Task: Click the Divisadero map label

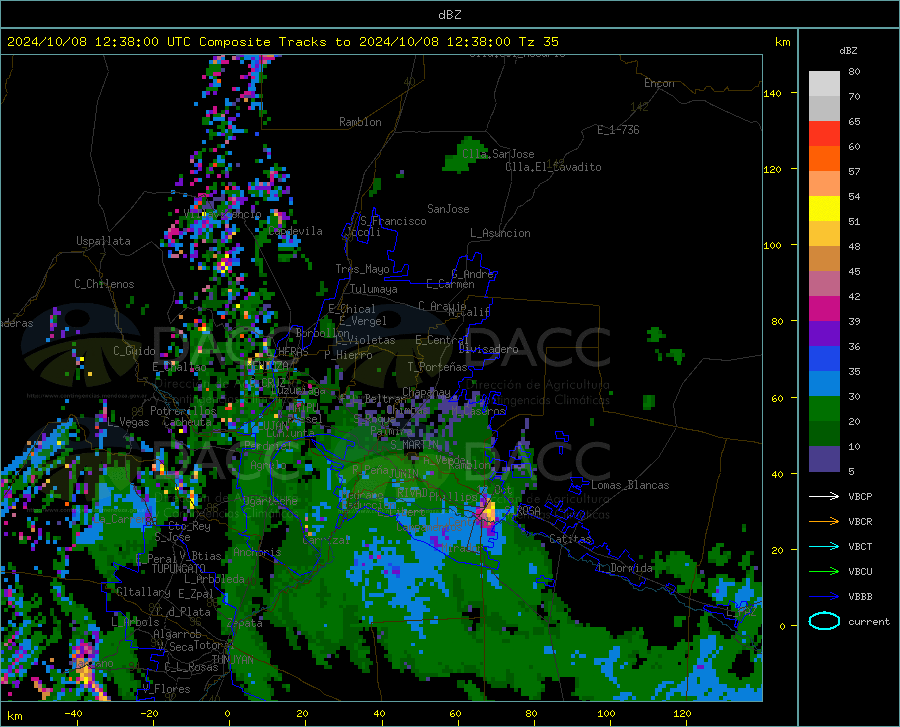Action: point(488,349)
